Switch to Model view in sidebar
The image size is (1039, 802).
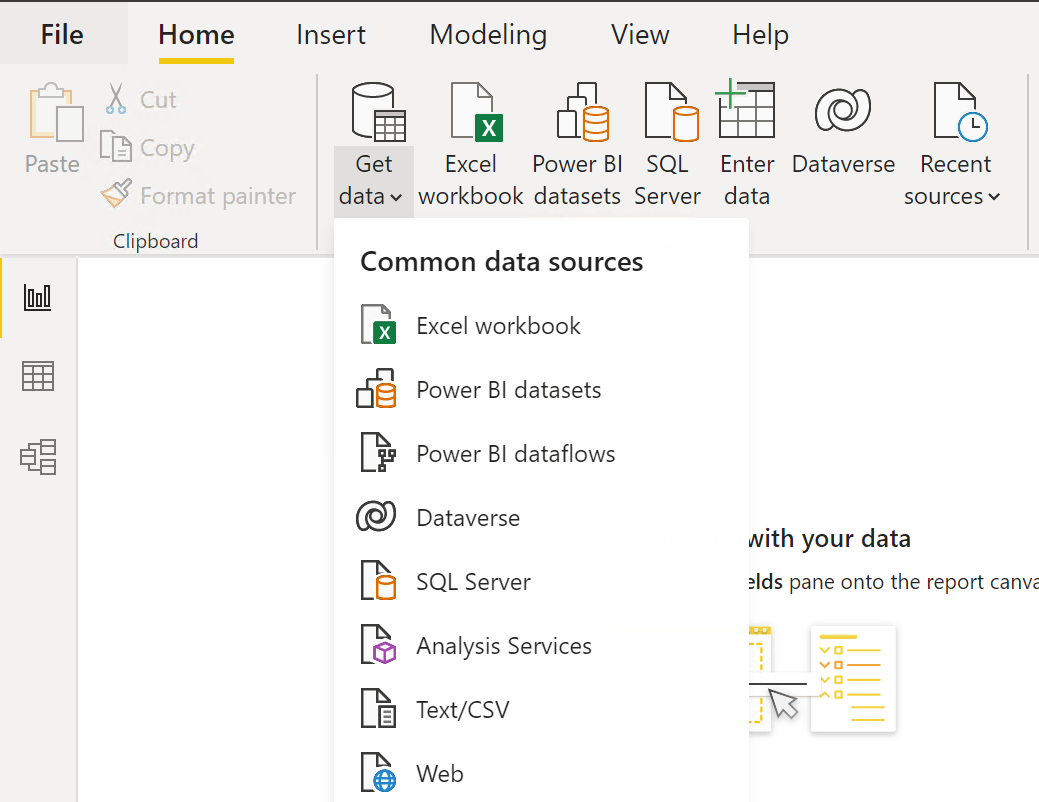click(38, 457)
